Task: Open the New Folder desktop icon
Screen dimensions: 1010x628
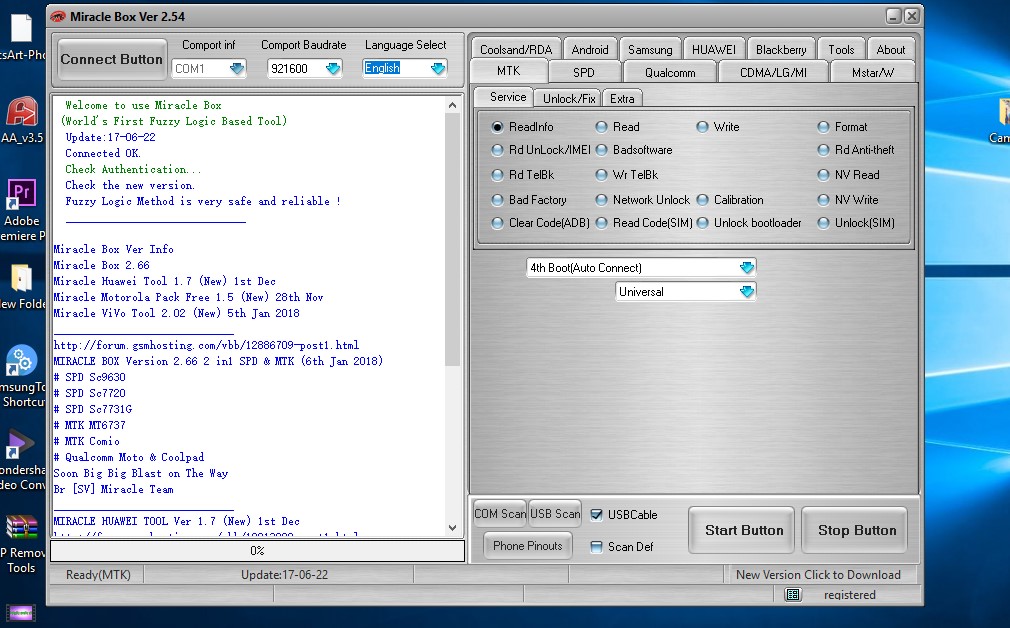Action: [22, 287]
